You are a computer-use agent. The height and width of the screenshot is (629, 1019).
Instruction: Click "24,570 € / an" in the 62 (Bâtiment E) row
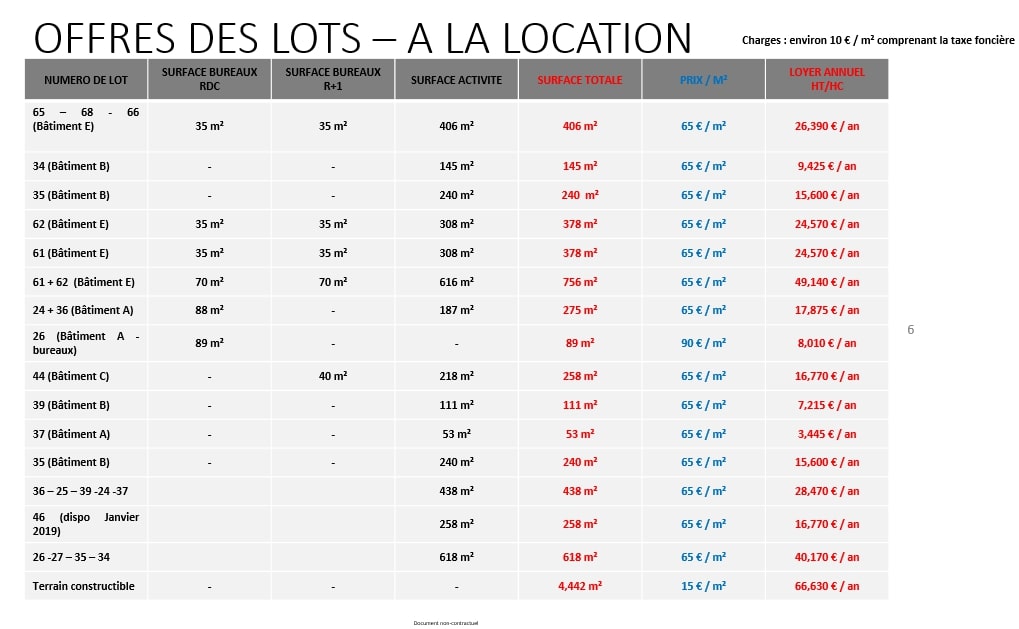827,224
